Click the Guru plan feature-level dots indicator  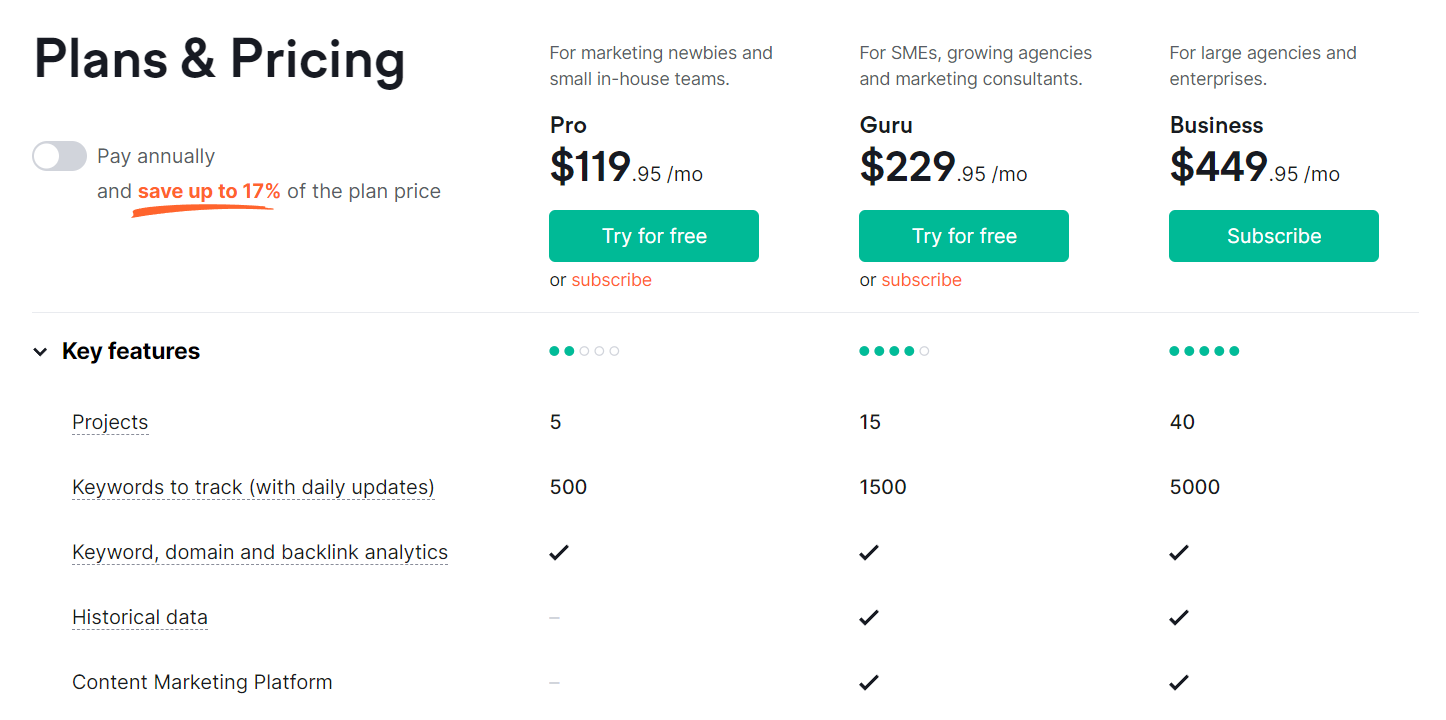pos(894,351)
